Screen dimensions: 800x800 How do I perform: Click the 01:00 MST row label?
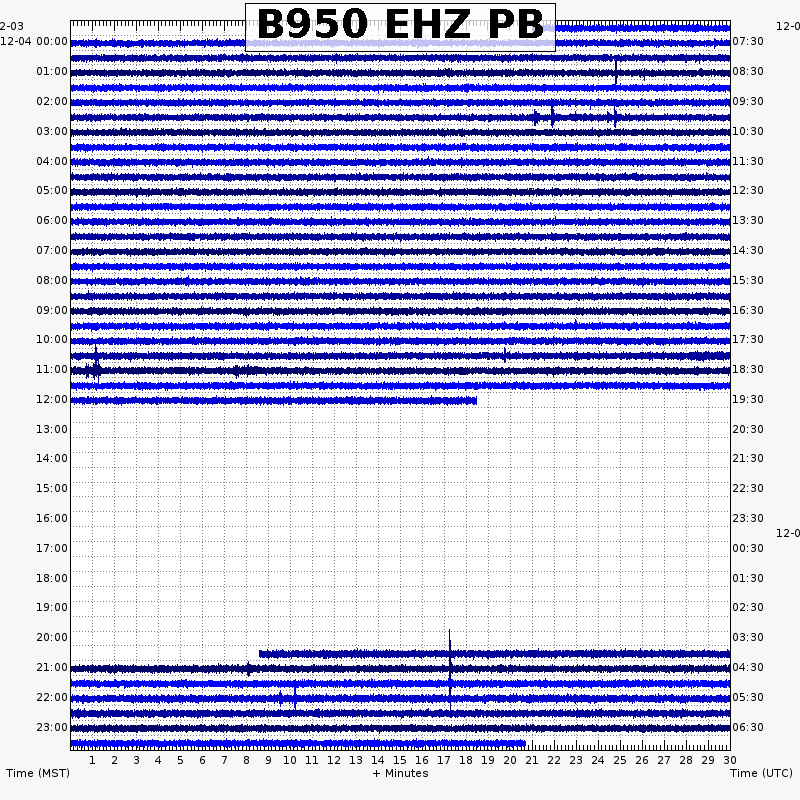pyautogui.click(x=52, y=71)
